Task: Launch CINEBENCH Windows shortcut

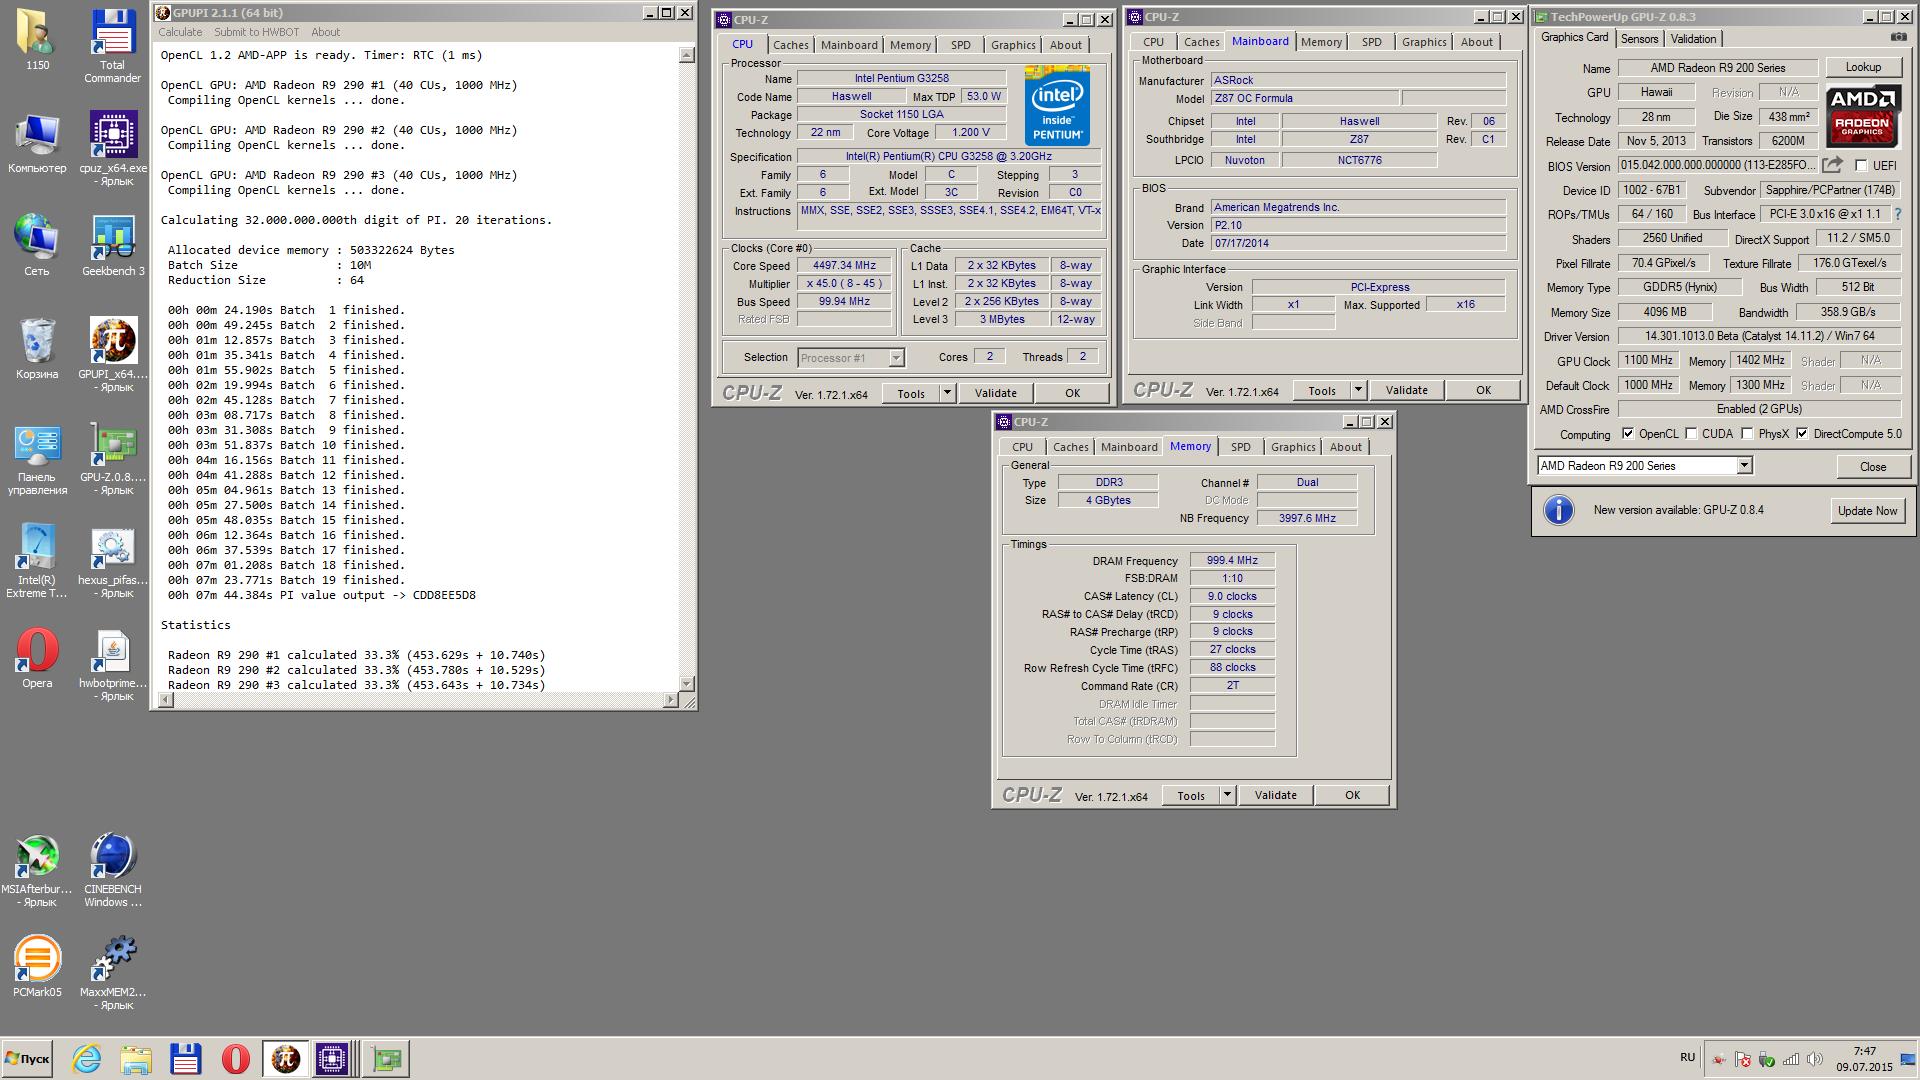Action: (113, 871)
